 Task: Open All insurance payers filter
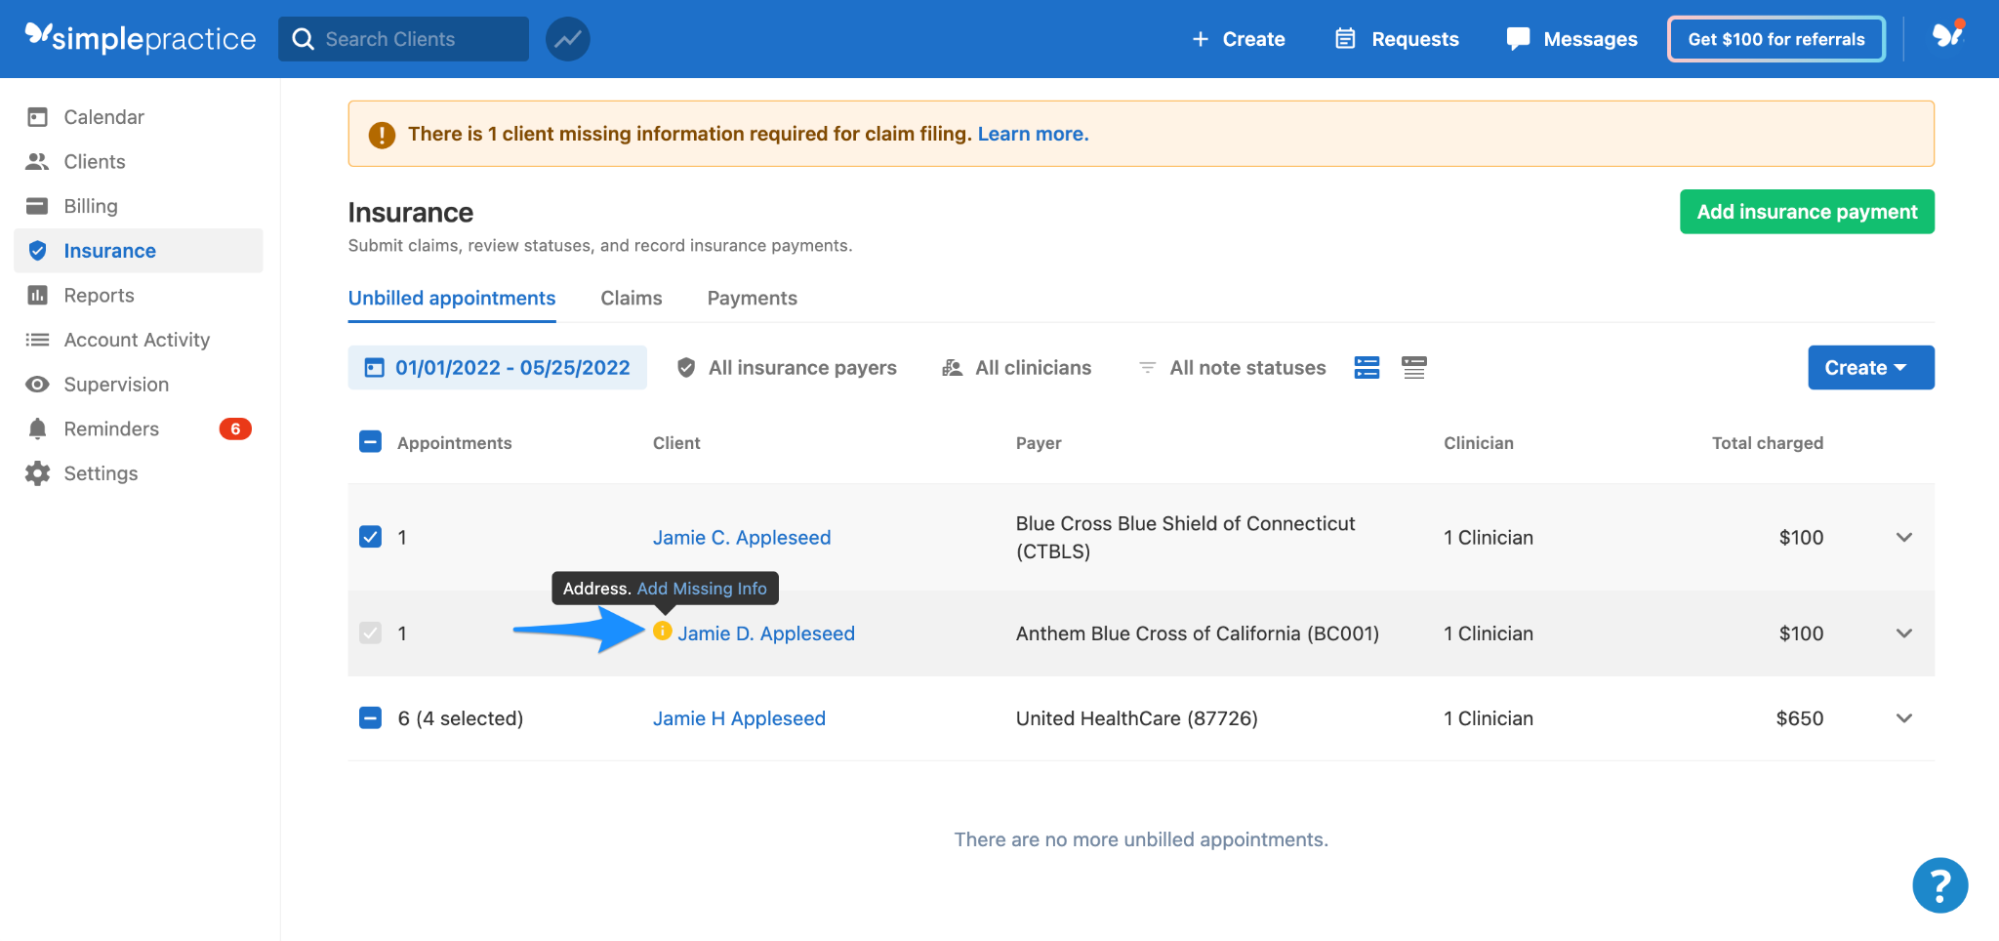pyautogui.click(x=786, y=367)
